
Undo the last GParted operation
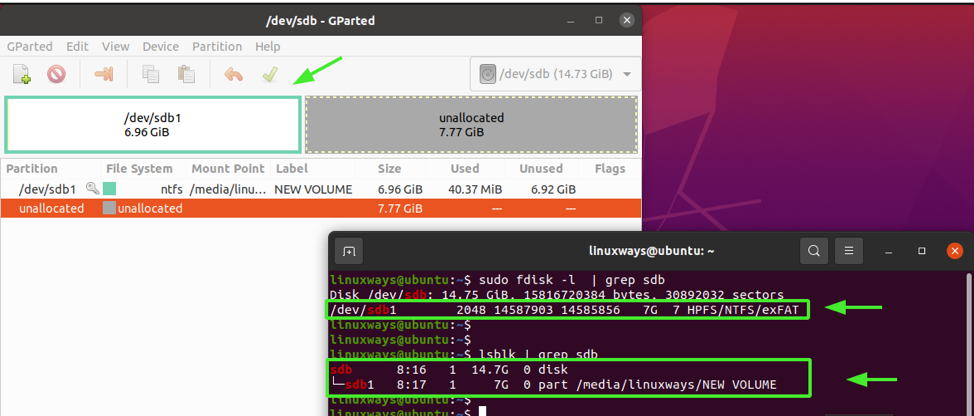tap(234, 75)
